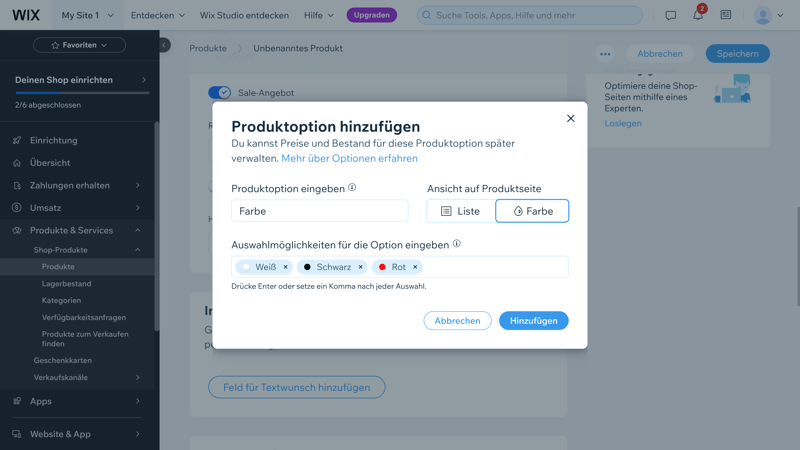Expand the Favoriten dropdown
The width and height of the screenshot is (800, 450).
click(x=79, y=45)
